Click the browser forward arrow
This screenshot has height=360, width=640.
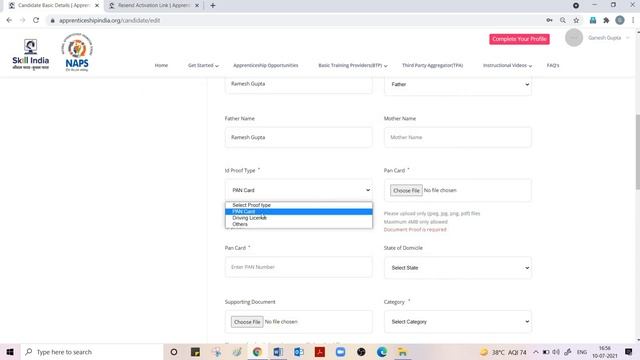pyautogui.click(x=22, y=20)
